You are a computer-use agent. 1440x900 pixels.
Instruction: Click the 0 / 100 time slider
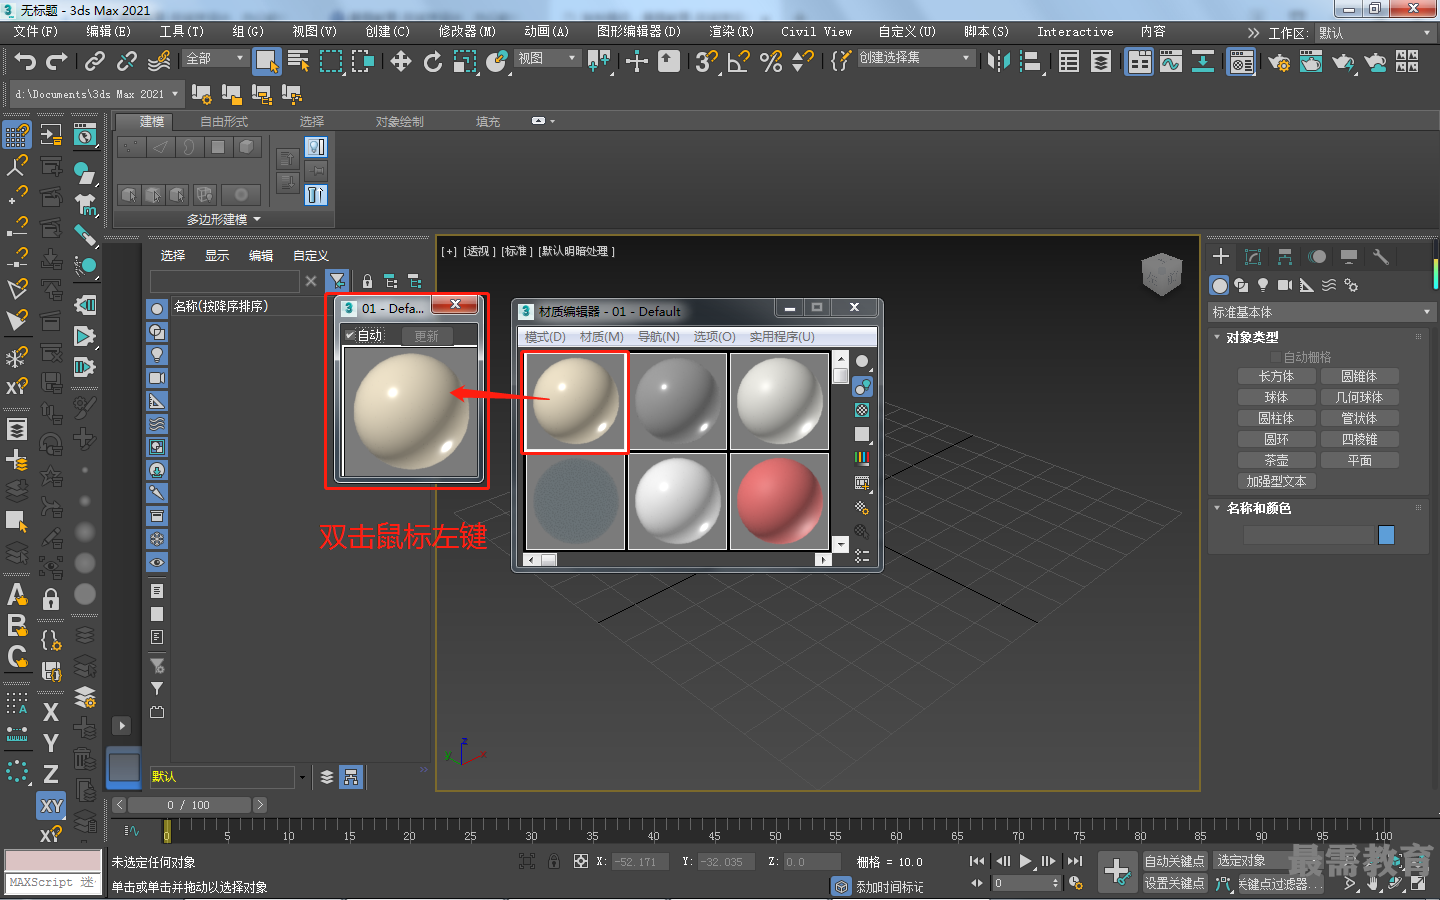pyautogui.click(x=189, y=805)
